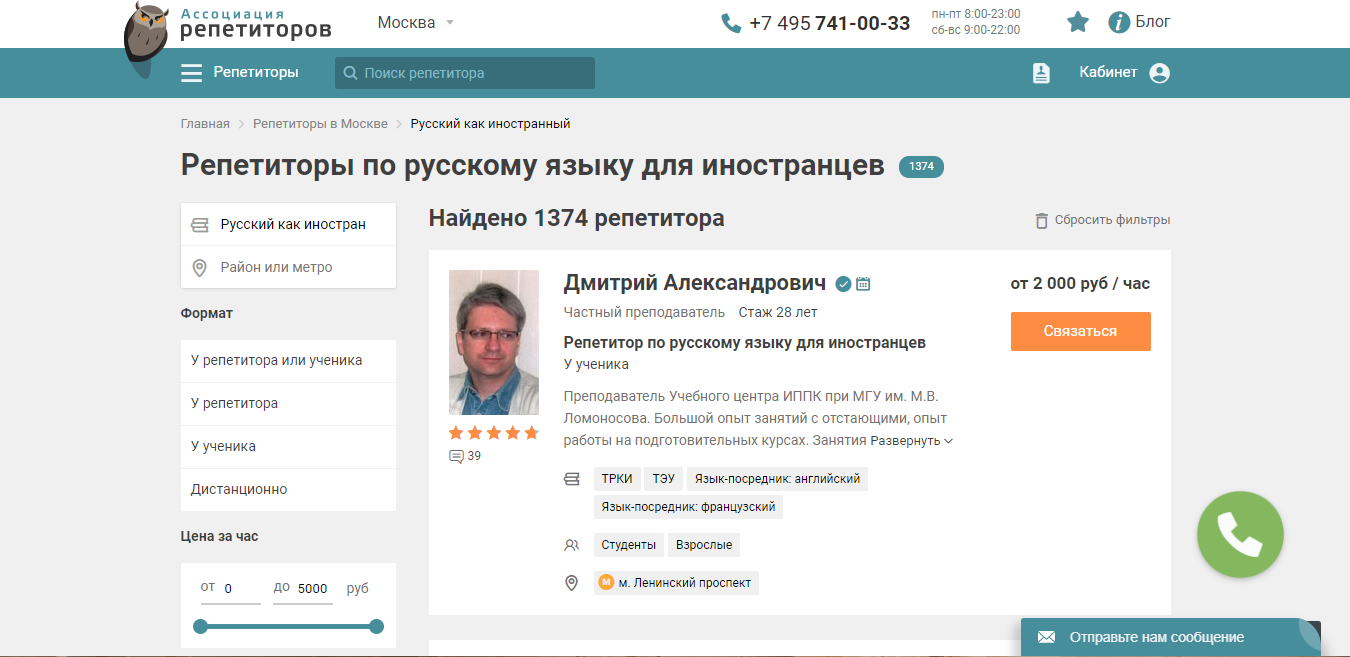
Task: Open the Москва city dropdown
Action: click(413, 21)
